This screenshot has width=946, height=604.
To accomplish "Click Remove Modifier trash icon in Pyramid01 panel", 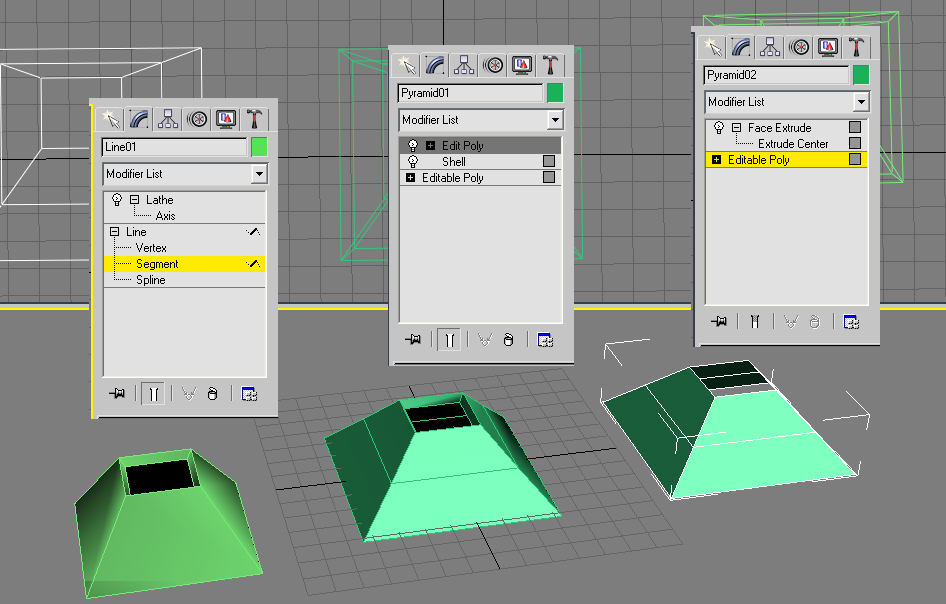I will click(x=508, y=340).
